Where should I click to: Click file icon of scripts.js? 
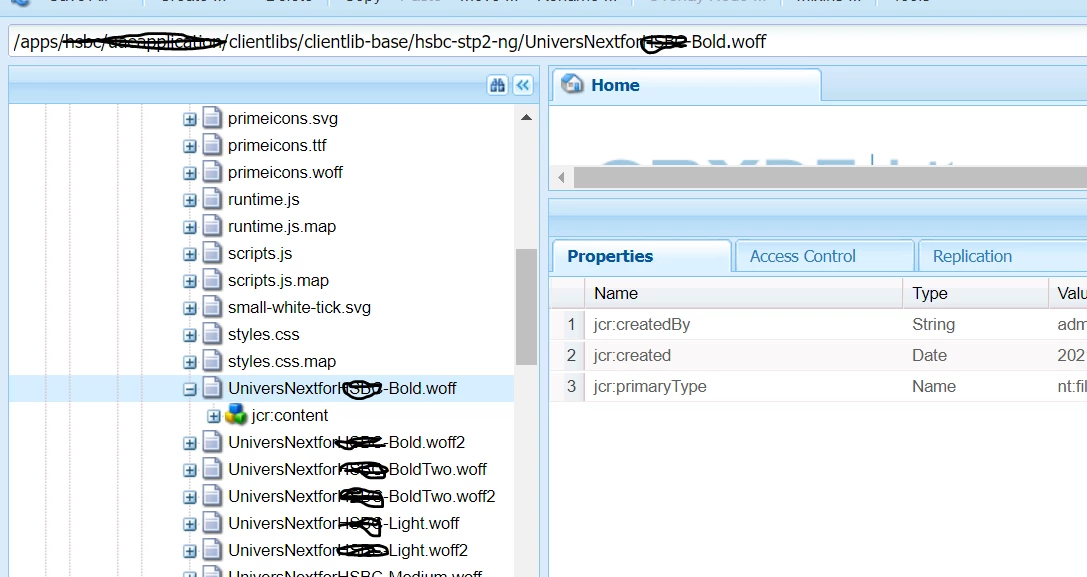pyautogui.click(x=212, y=254)
